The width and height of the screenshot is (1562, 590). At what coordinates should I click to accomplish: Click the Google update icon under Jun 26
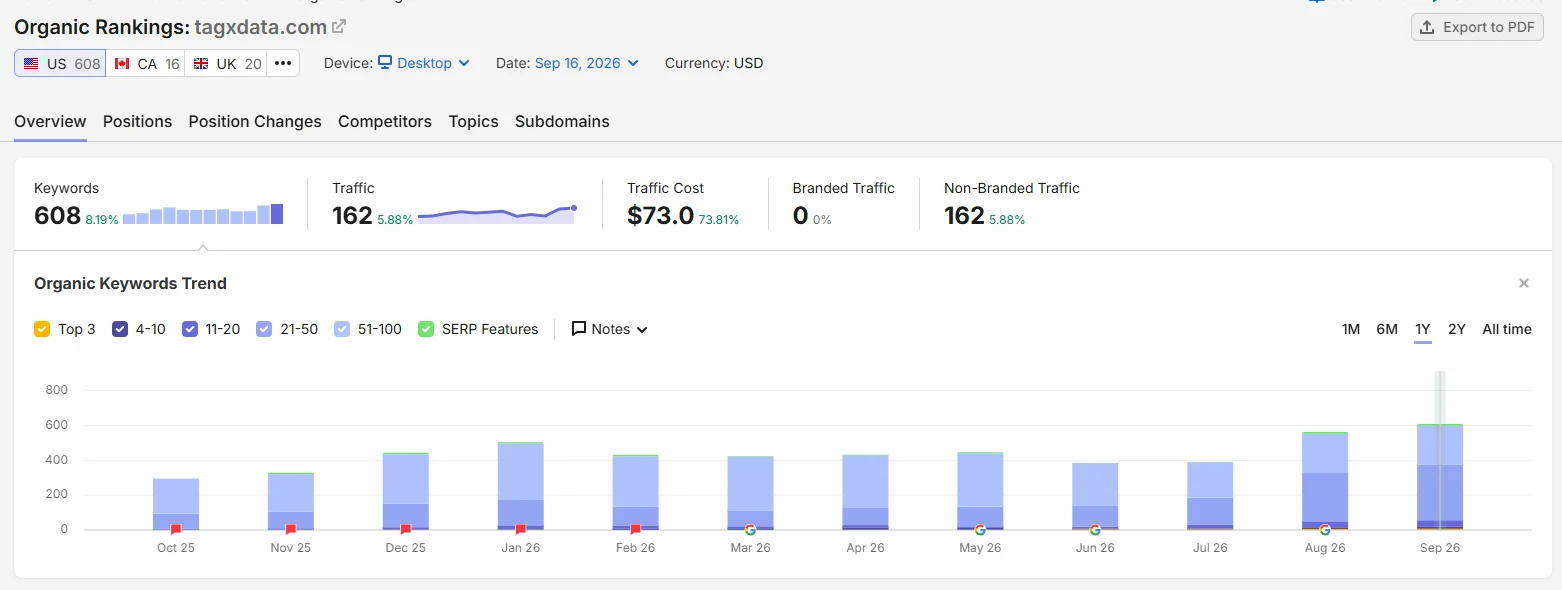click(1095, 530)
